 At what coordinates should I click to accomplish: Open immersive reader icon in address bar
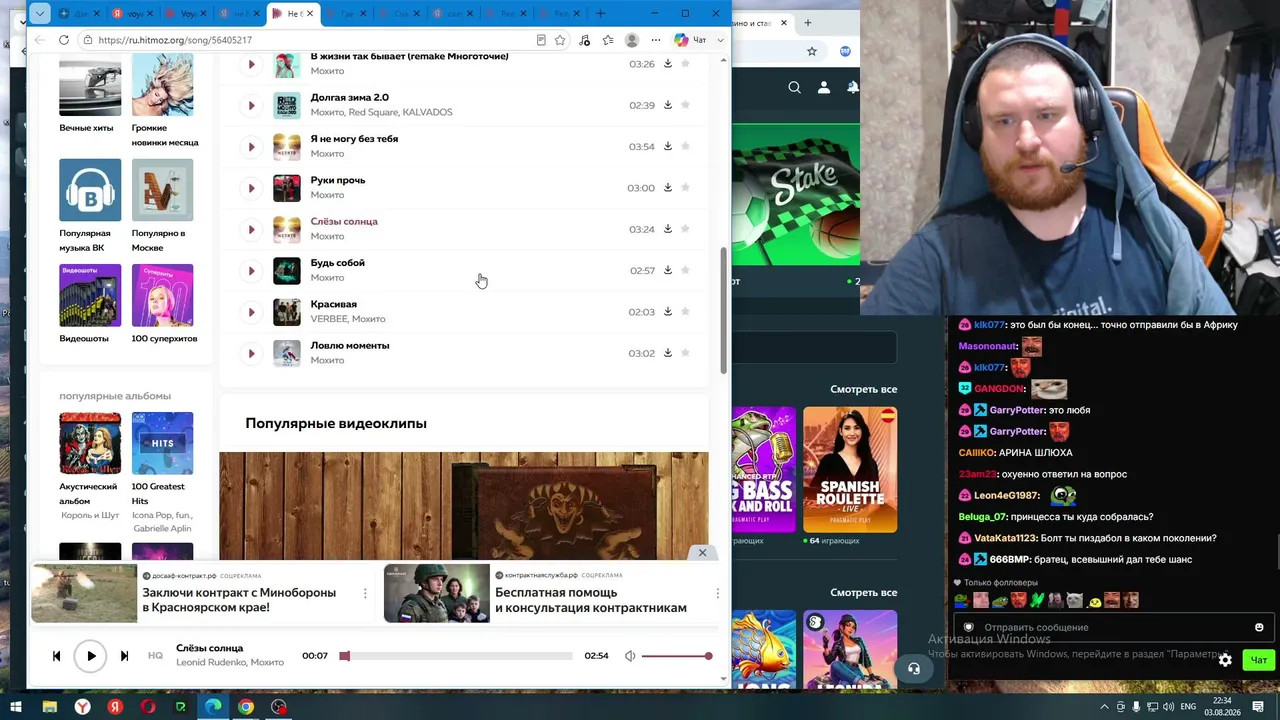[x=541, y=40]
